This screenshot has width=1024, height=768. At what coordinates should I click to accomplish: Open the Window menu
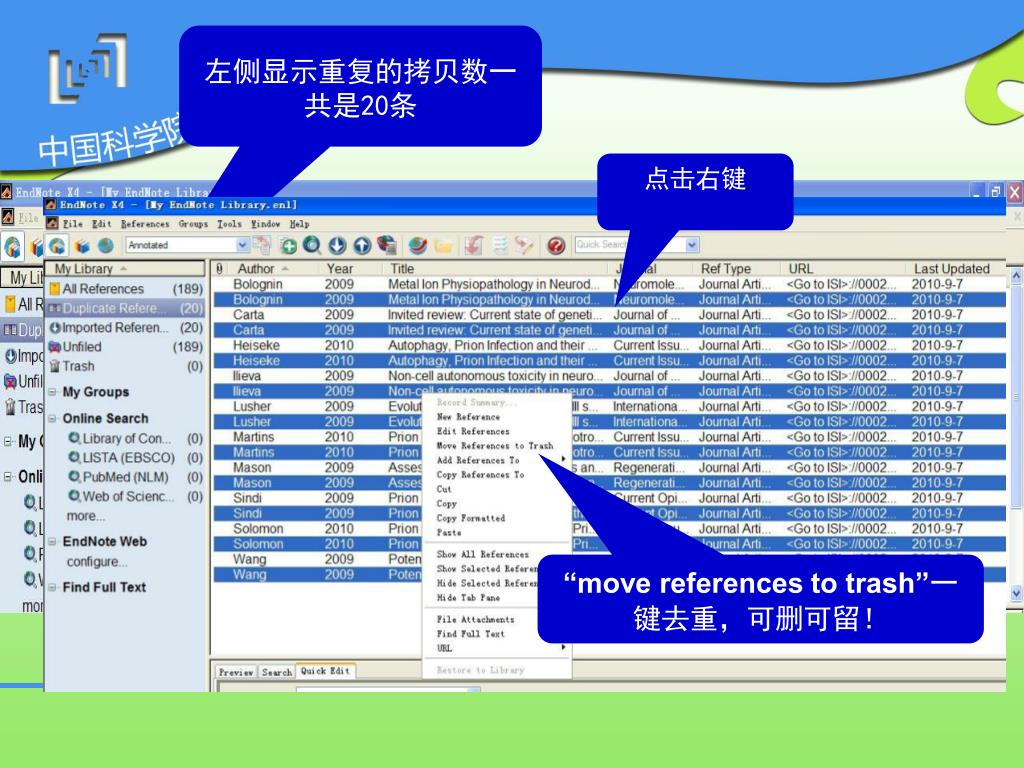(266, 223)
